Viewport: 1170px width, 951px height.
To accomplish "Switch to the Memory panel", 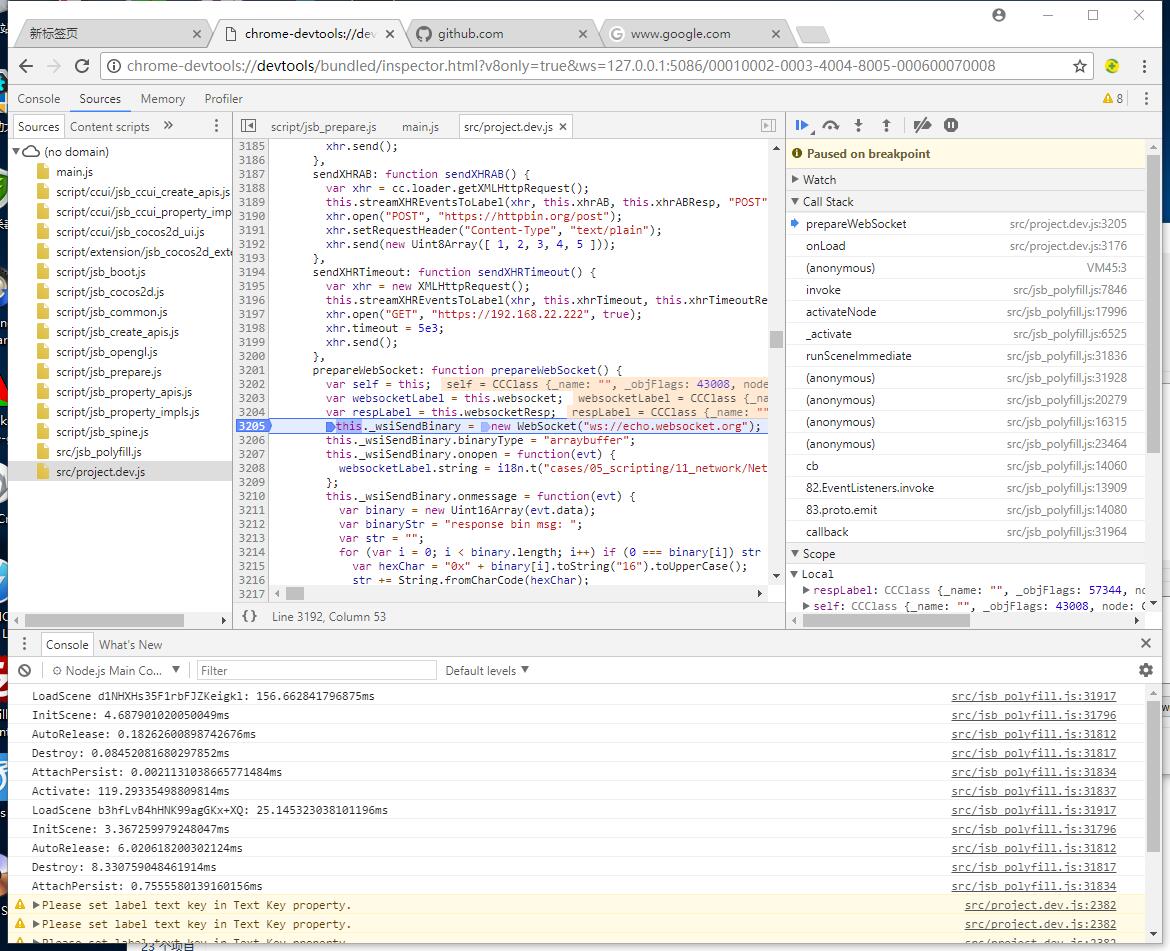I will click(x=162, y=99).
